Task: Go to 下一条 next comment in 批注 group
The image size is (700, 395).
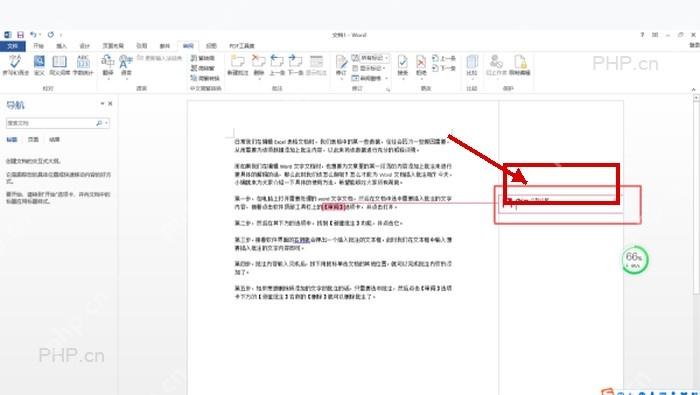Action: pyautogui.click(x=296, y=65)
